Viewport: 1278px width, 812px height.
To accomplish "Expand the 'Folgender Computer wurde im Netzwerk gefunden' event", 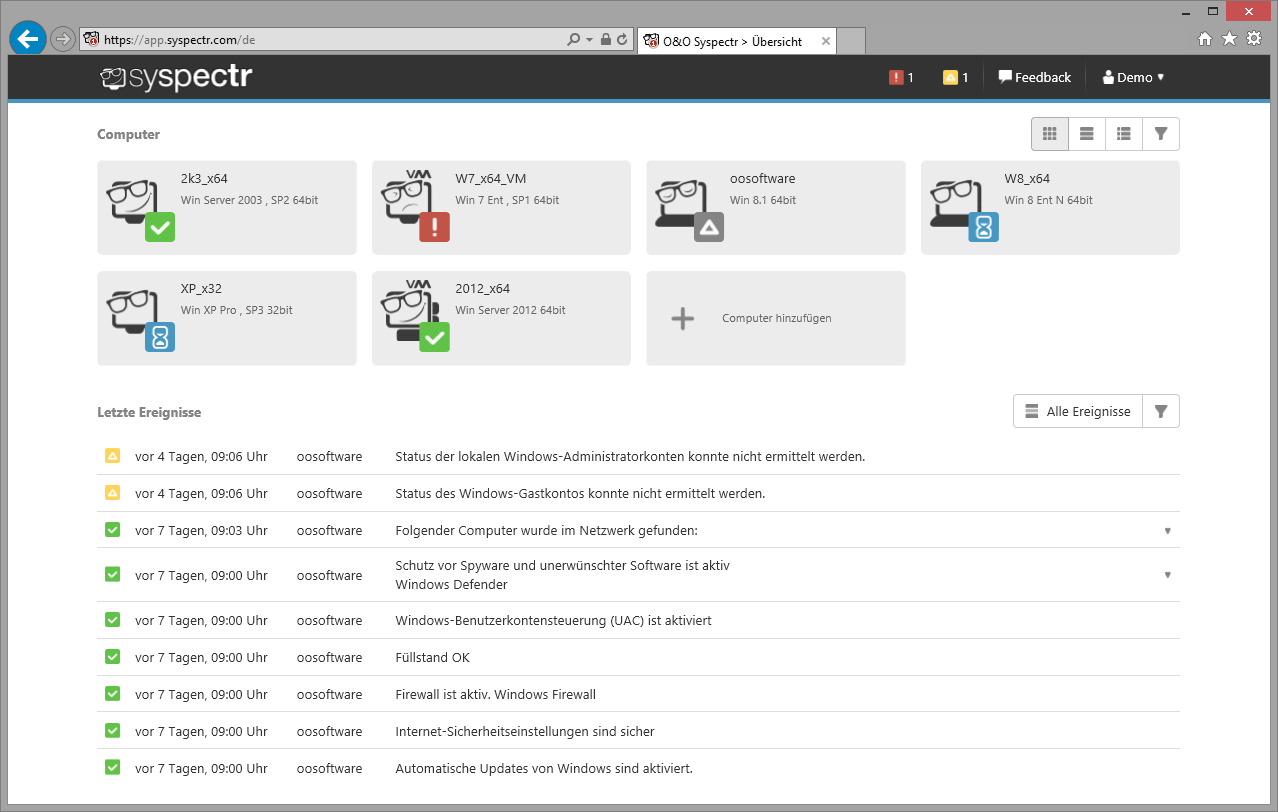I will 1167,531.
